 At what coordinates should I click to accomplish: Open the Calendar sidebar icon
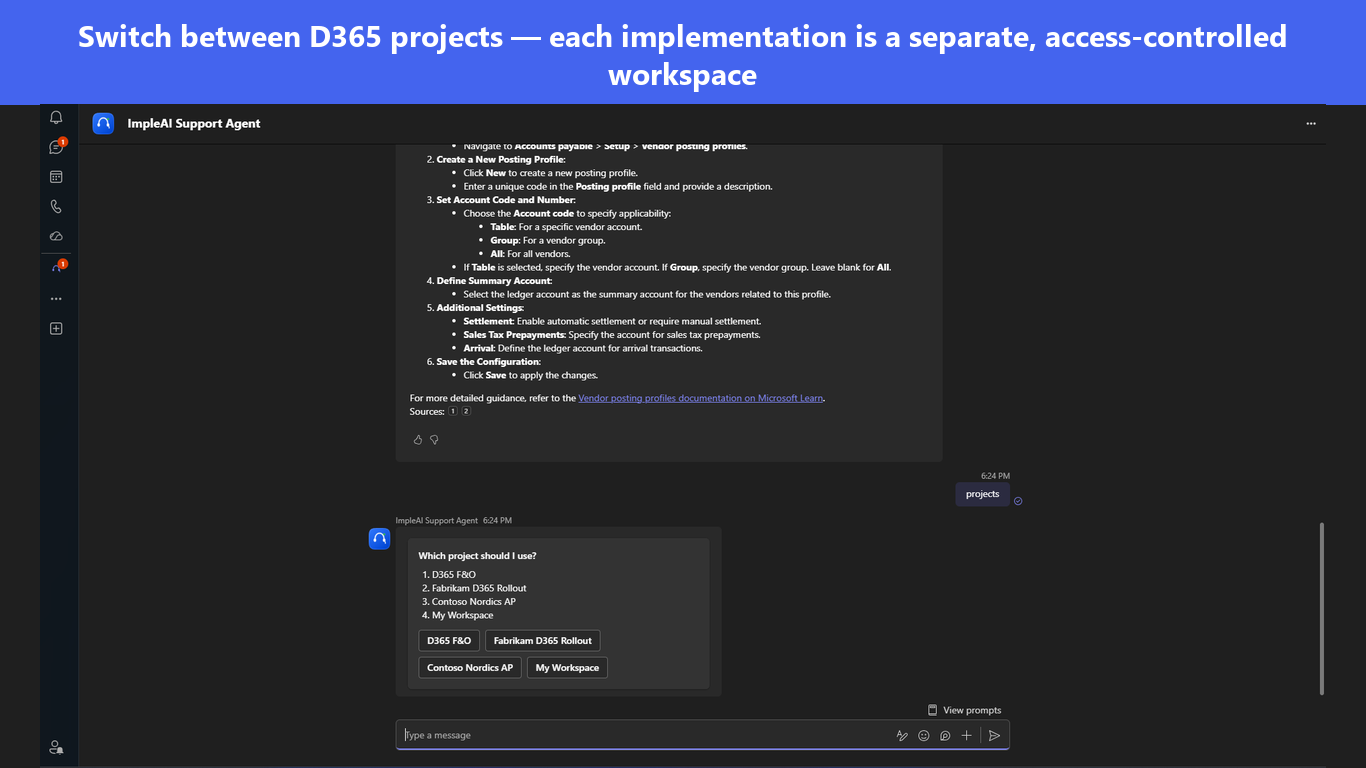[56, 177]
